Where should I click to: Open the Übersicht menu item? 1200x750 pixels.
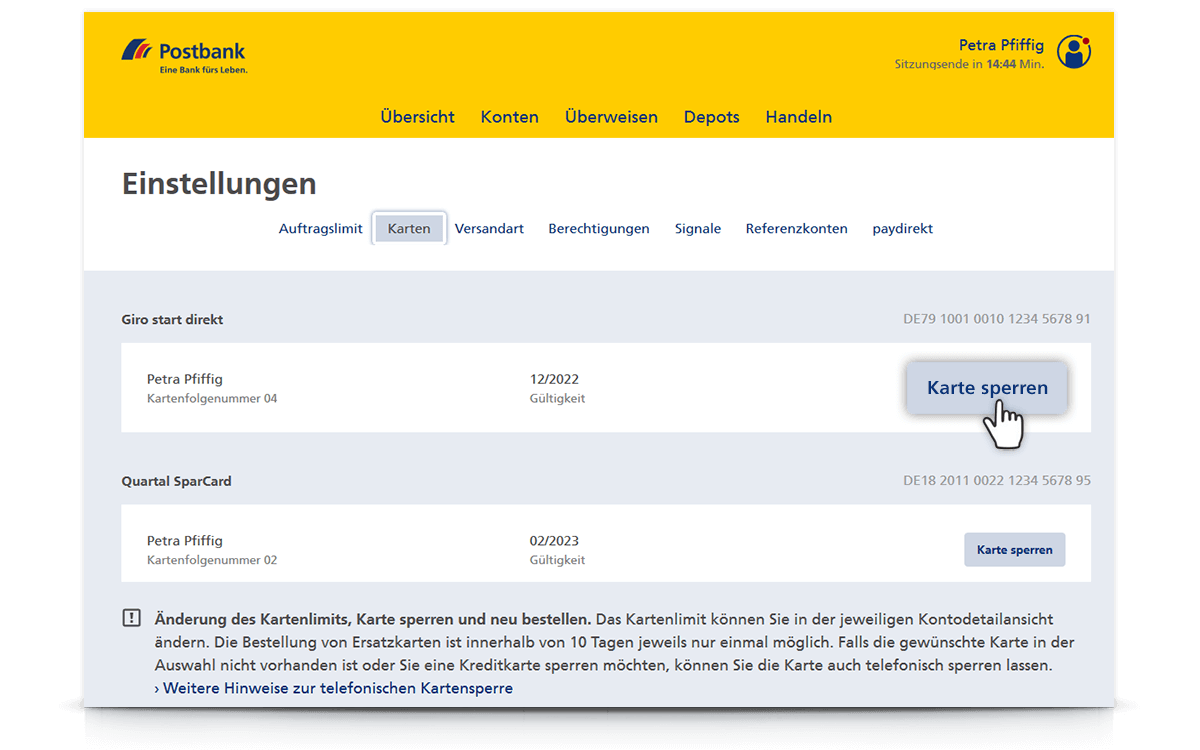tap(417, 117)
